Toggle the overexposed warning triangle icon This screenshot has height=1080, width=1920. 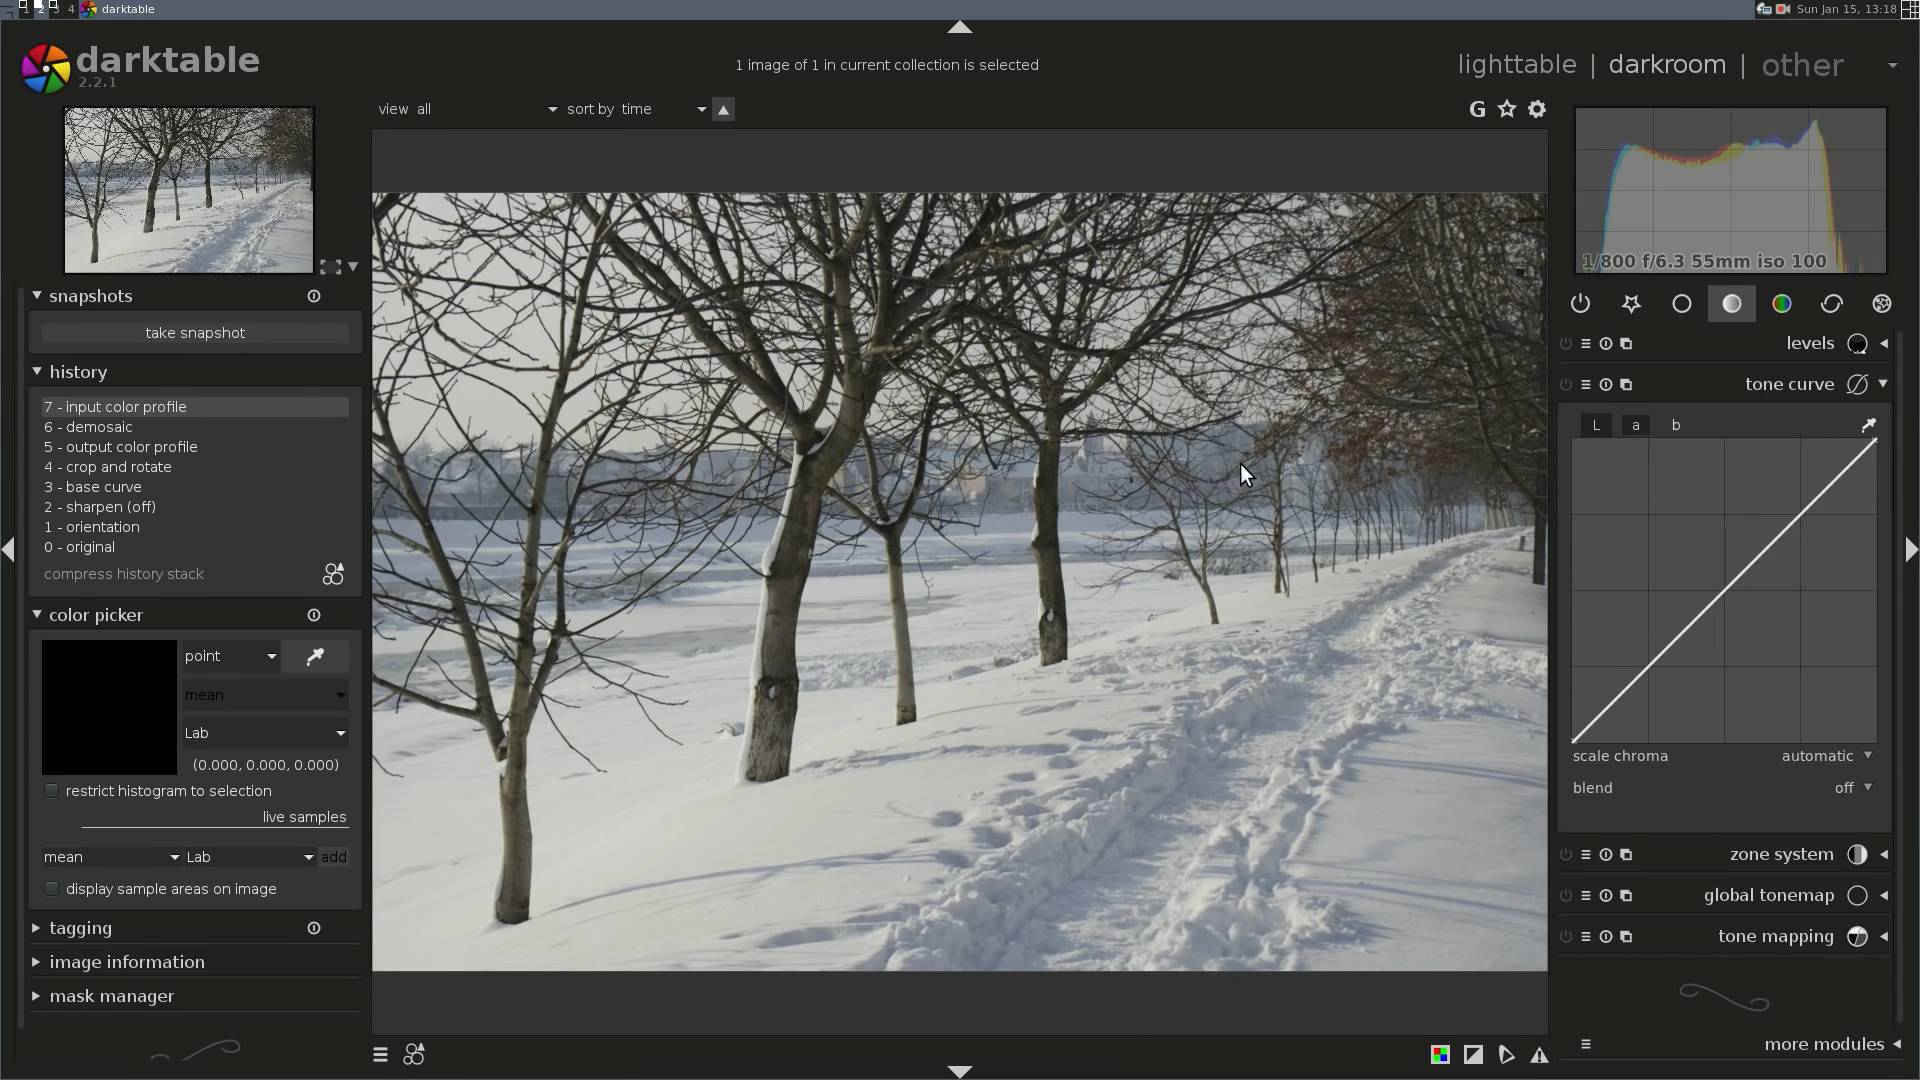coord(1539,1055)
